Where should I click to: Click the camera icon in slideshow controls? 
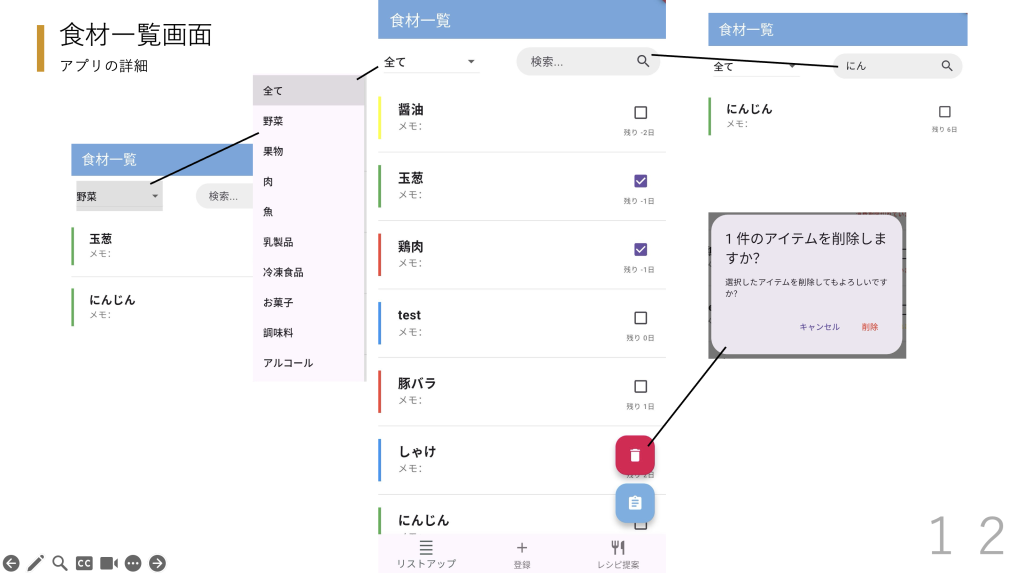(109, 563)
